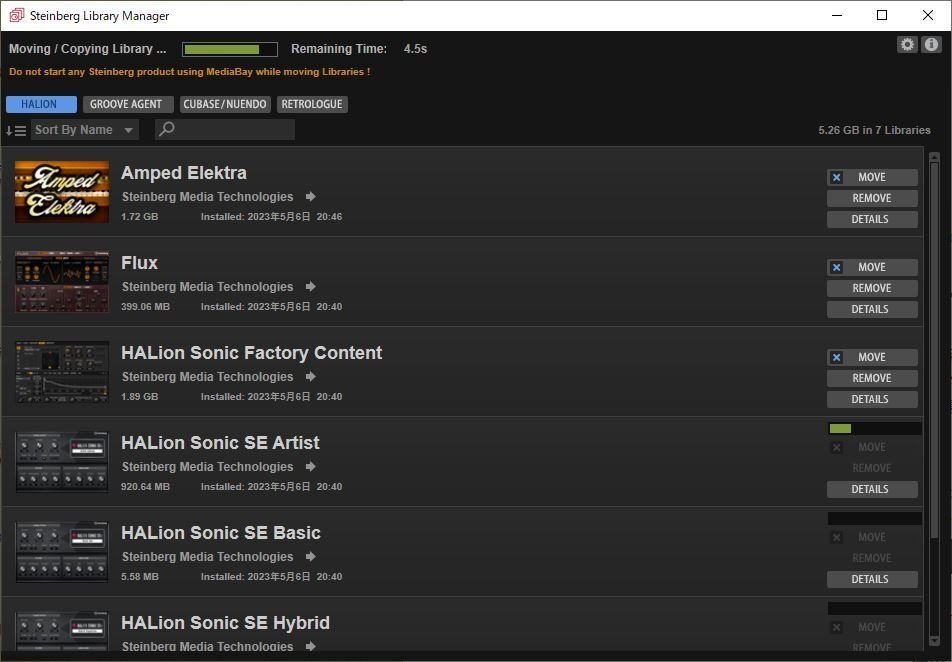Screen dimensions: 952x662
Task: Click arrow icon next to Amped Elektra vendor
Action: click(310, 196)
